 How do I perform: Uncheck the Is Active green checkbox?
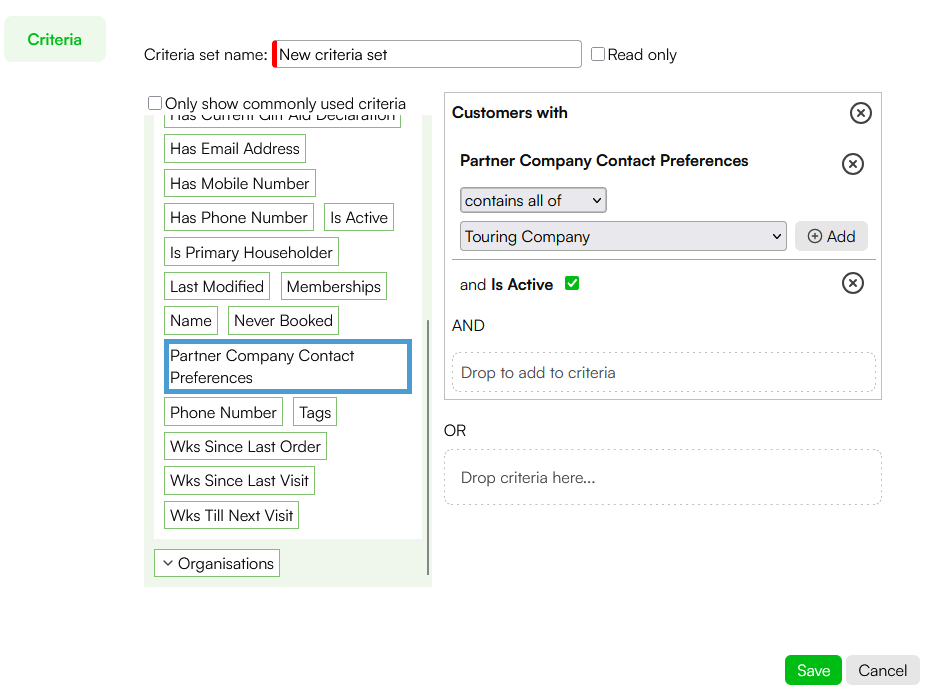click(572, 283)
